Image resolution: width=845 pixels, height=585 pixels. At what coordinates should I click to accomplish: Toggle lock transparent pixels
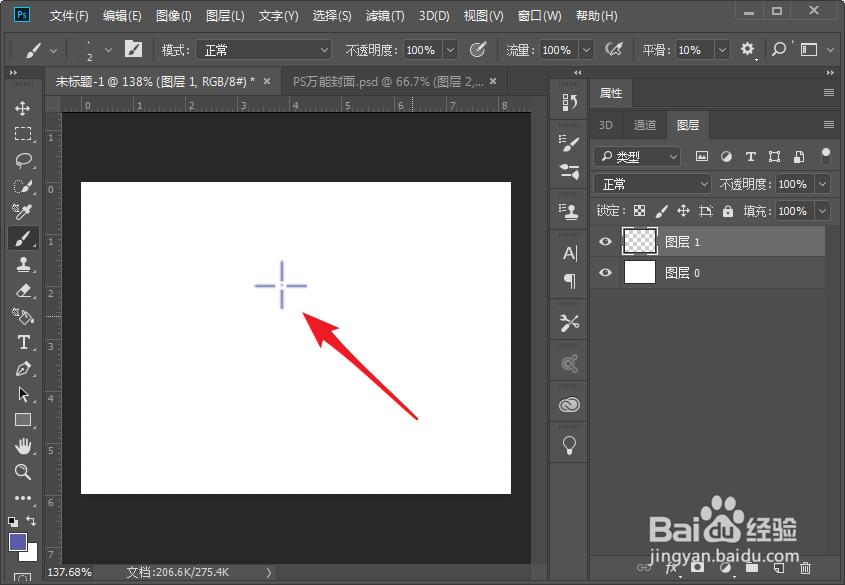639,211
